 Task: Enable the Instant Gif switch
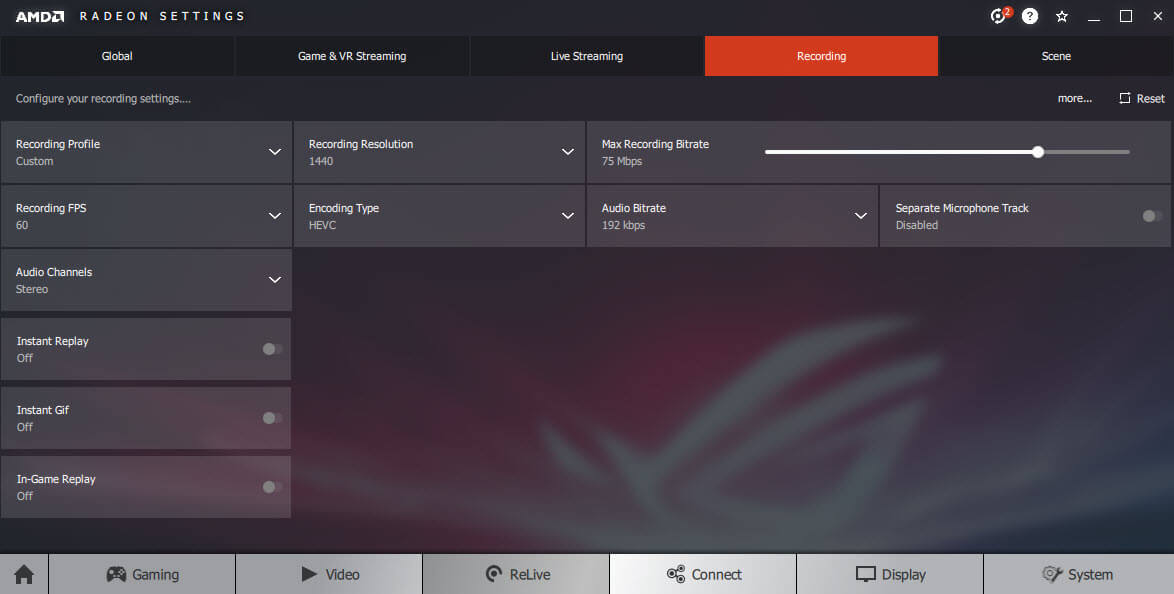click(273, 418)
